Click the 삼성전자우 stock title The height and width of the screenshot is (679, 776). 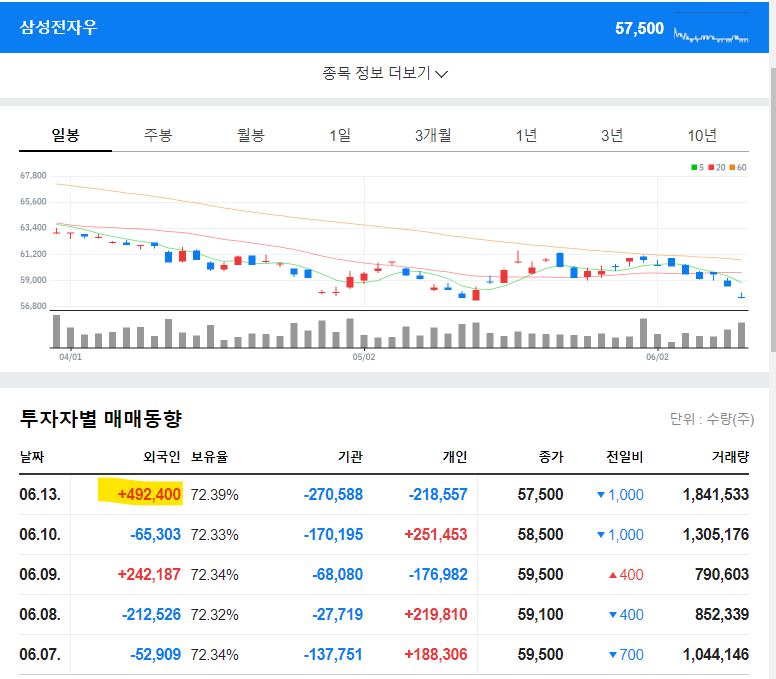click(58, 27)
